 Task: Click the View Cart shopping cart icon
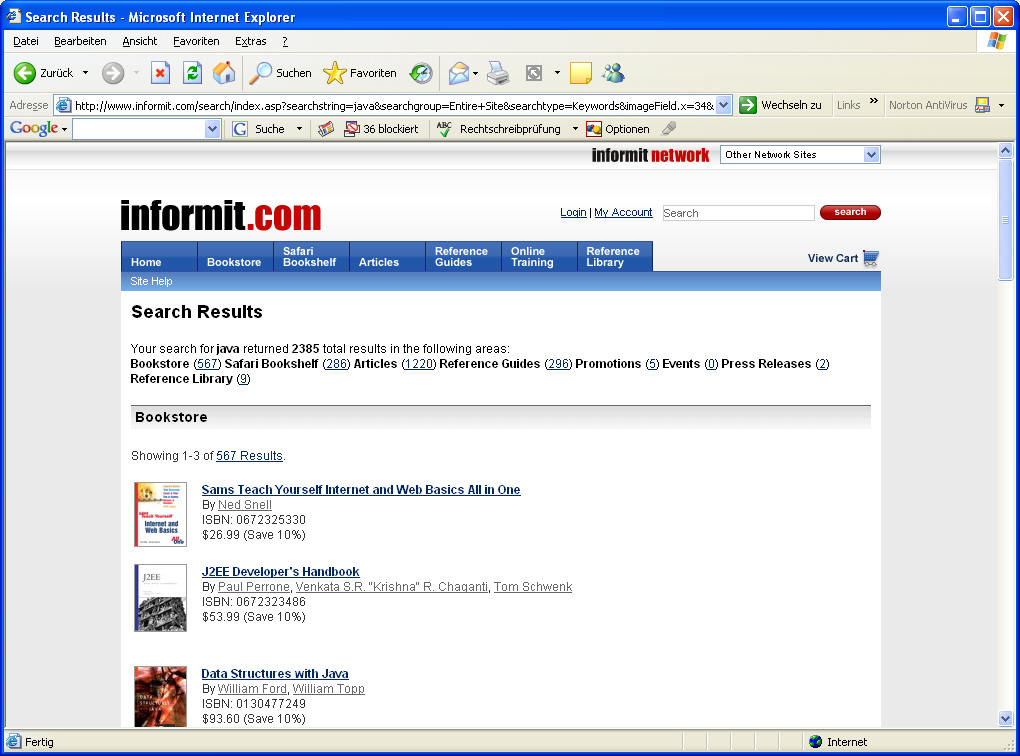pos(871,258)
